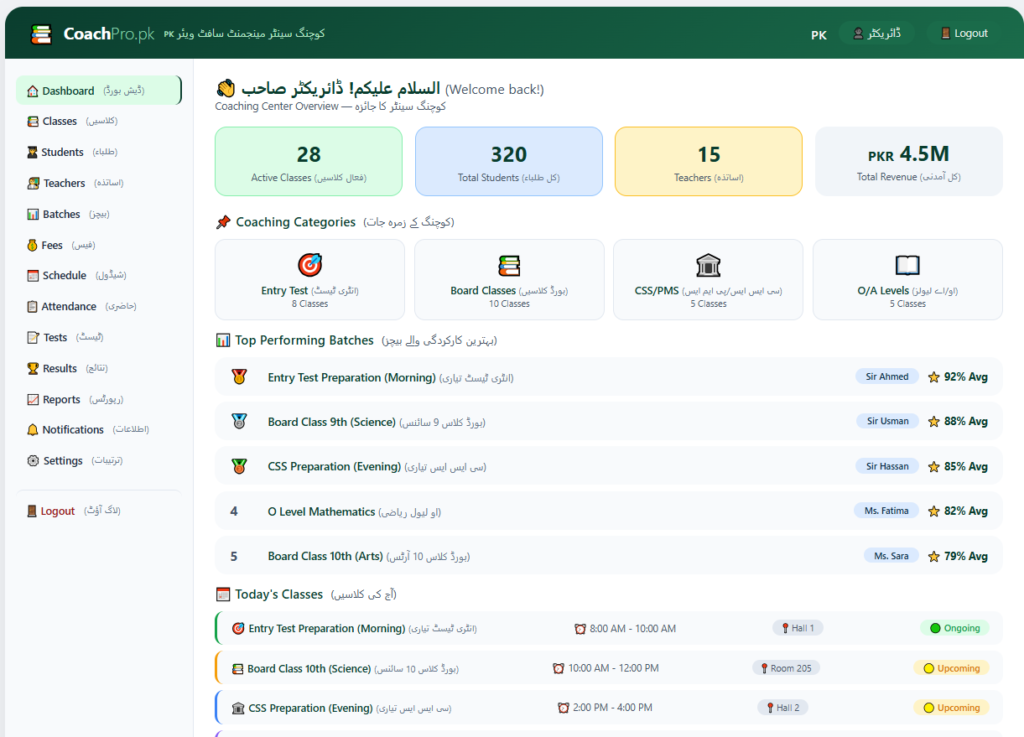
Task: Open the PKR 4.5M Total Revenue card
Action: coord(908,161)
